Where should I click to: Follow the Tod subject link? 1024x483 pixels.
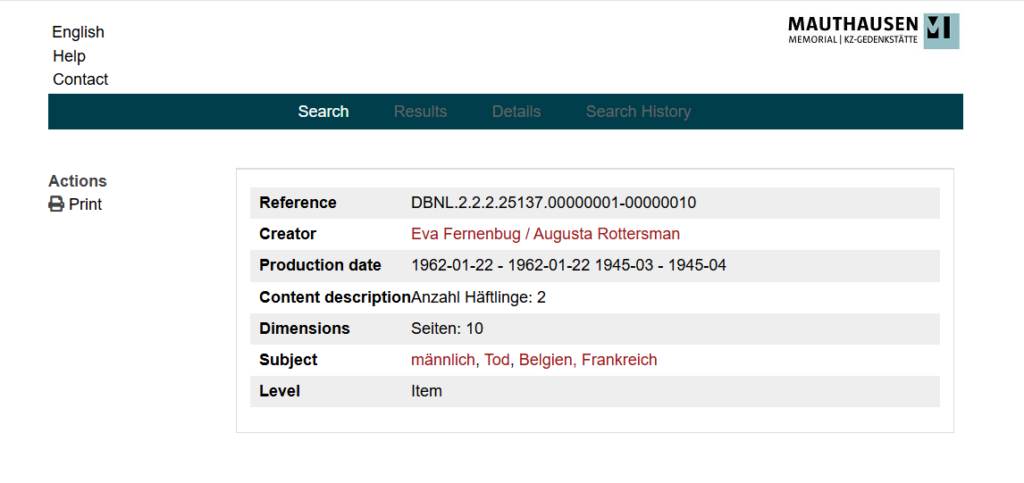point(496,360)
